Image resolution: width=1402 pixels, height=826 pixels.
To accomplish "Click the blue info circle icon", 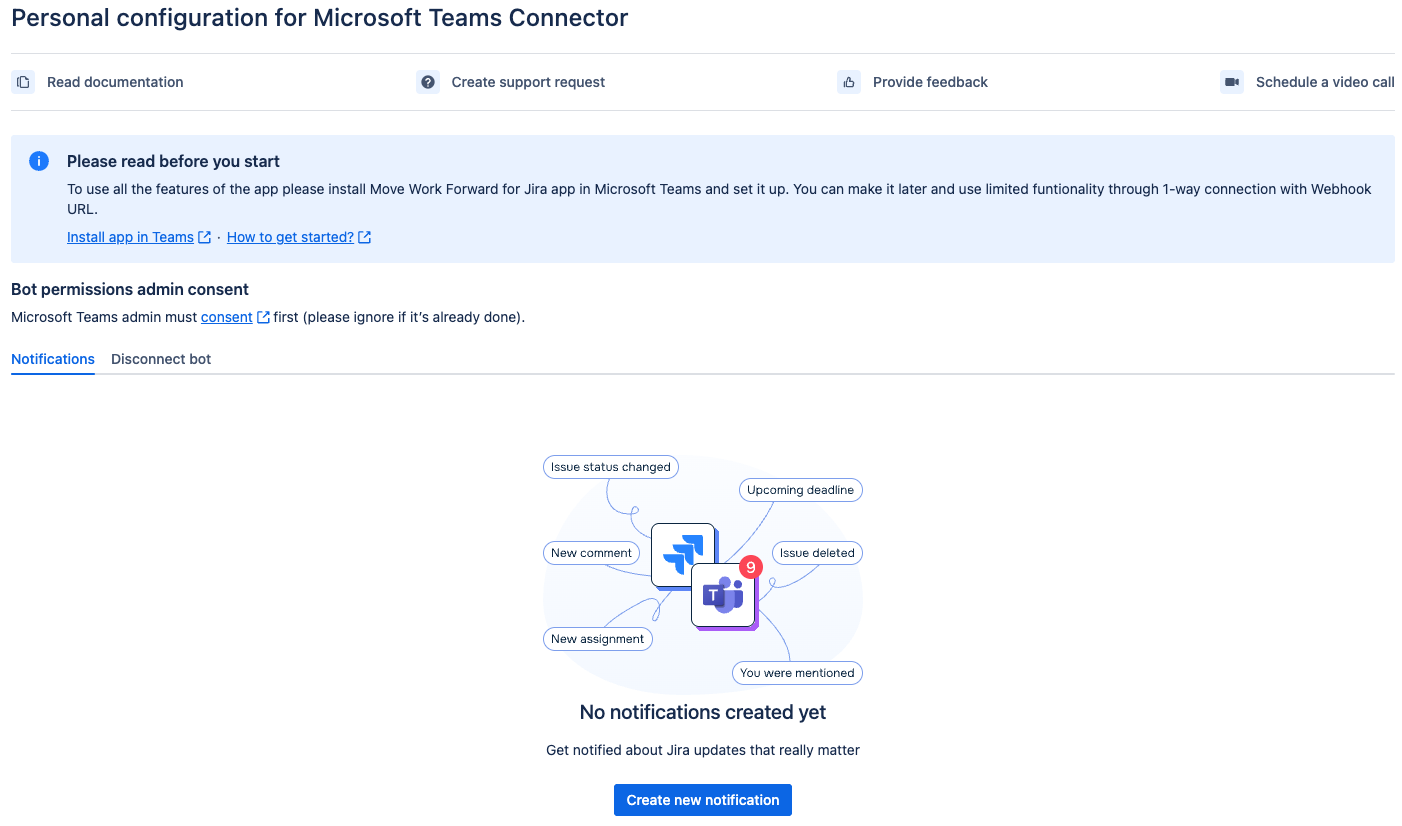I will (x=39, y=161).
